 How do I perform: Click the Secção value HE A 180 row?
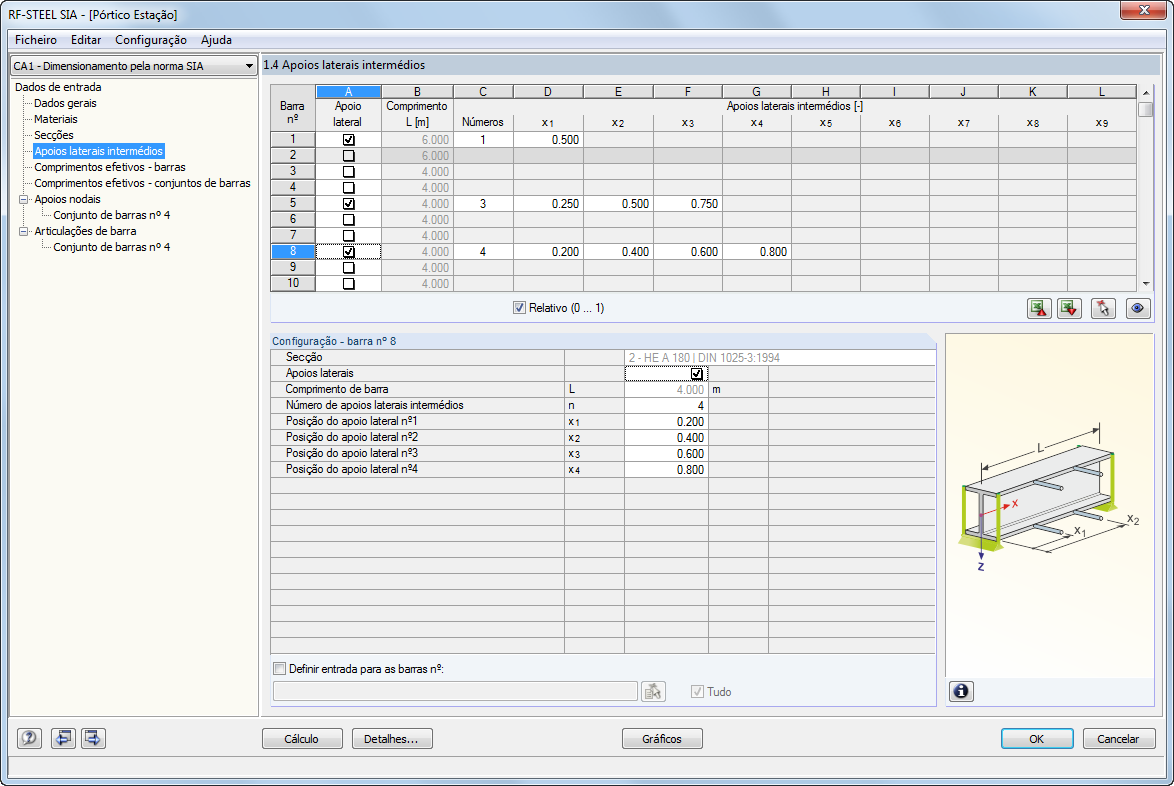(779, 358)
